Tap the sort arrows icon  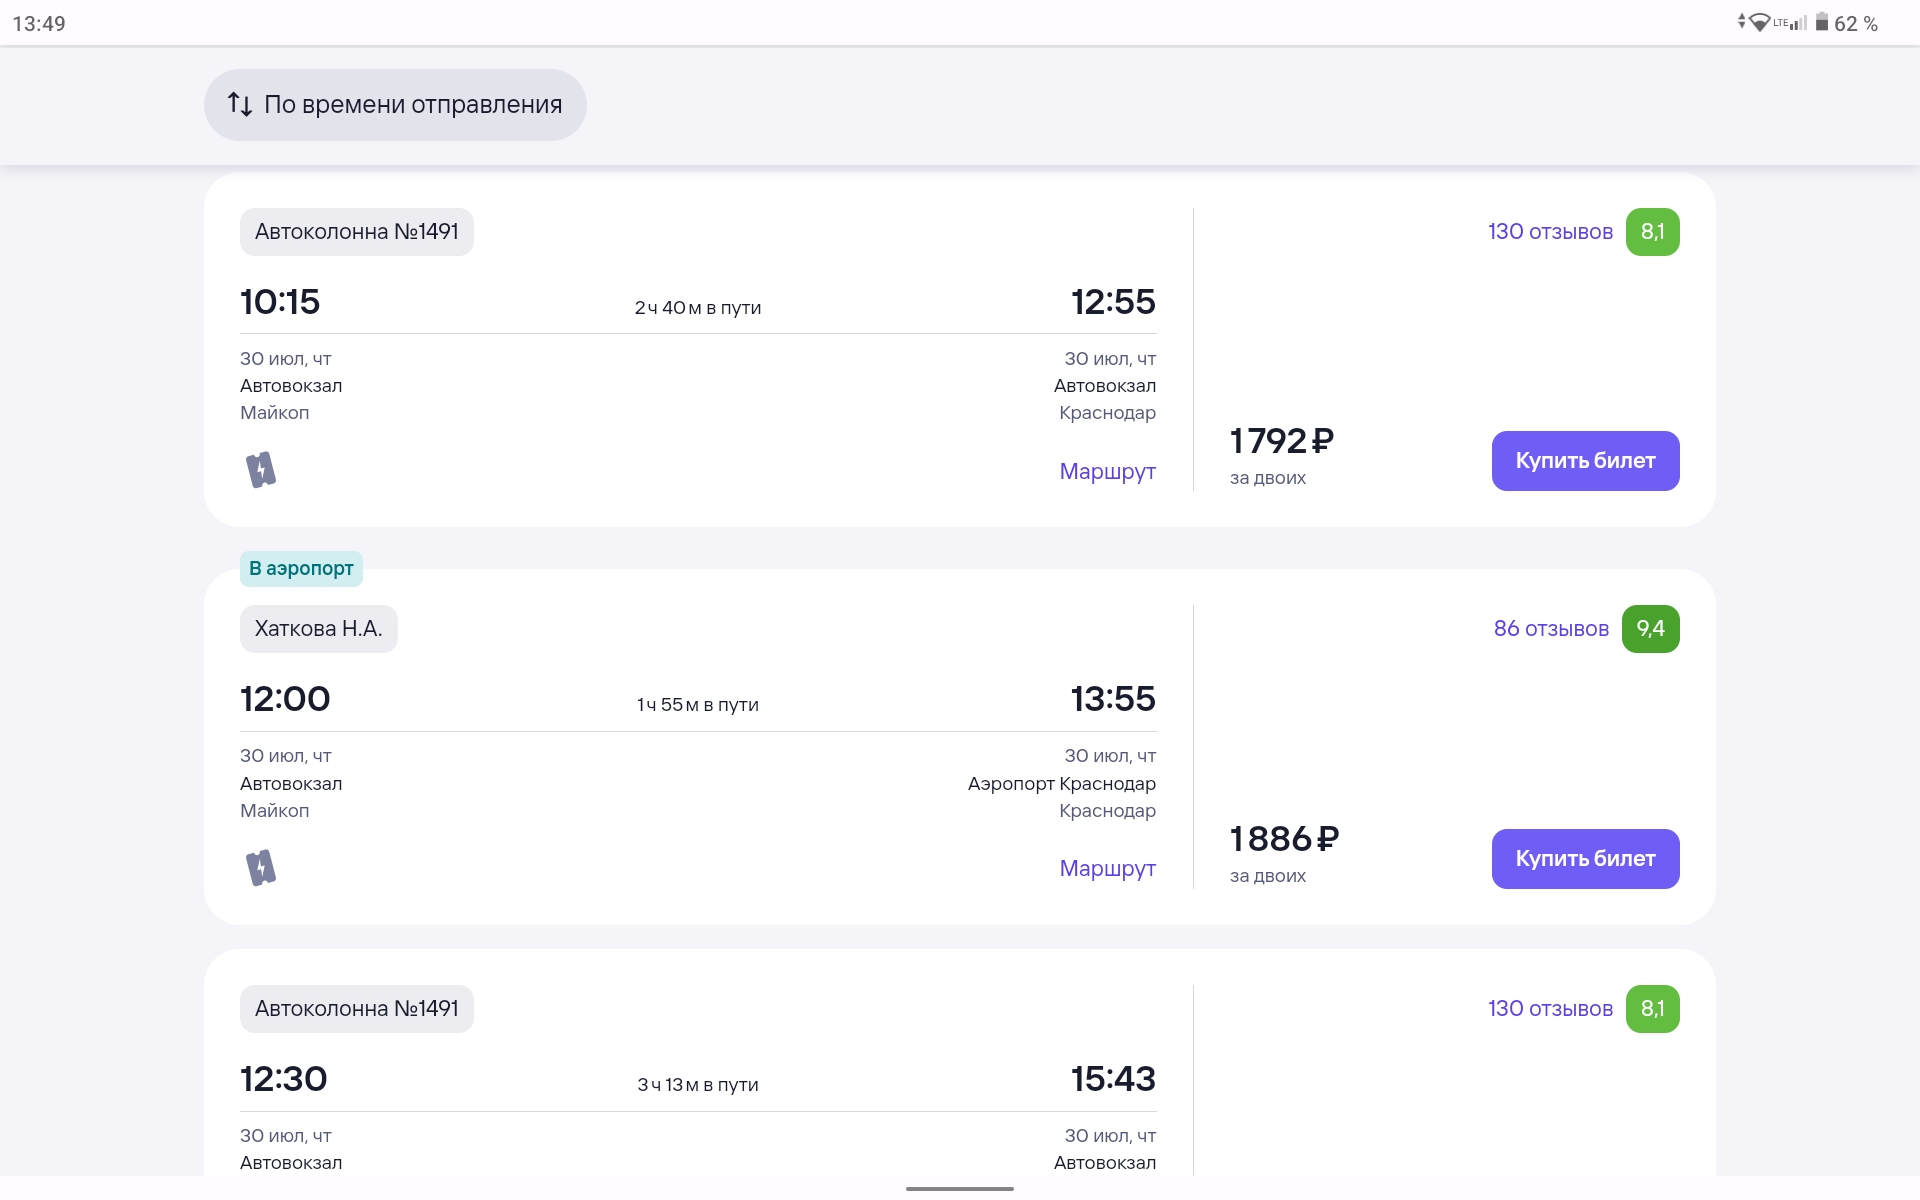pos(240,104)
